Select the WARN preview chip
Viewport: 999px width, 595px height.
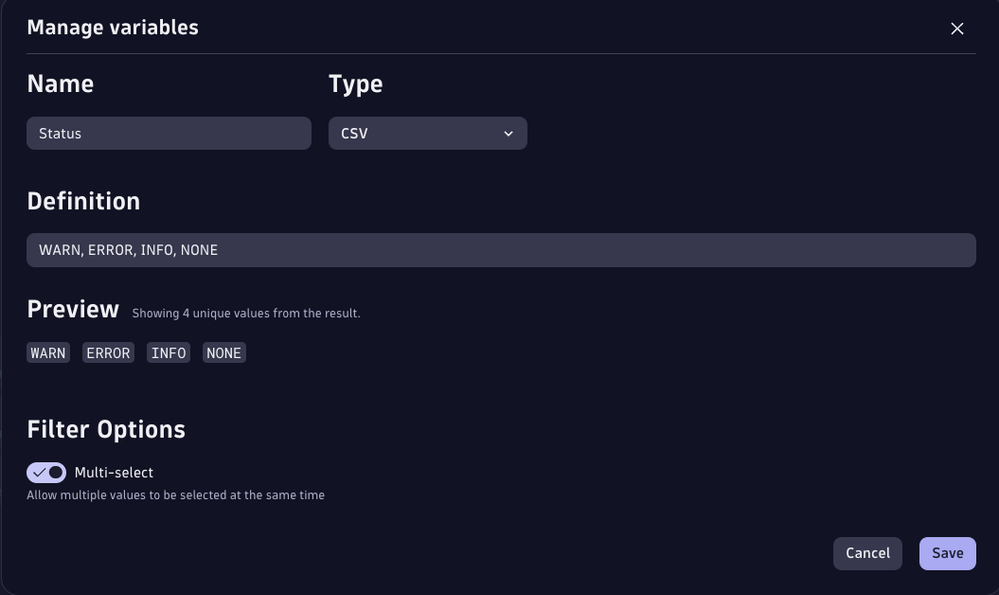click(x=48, y=353)
